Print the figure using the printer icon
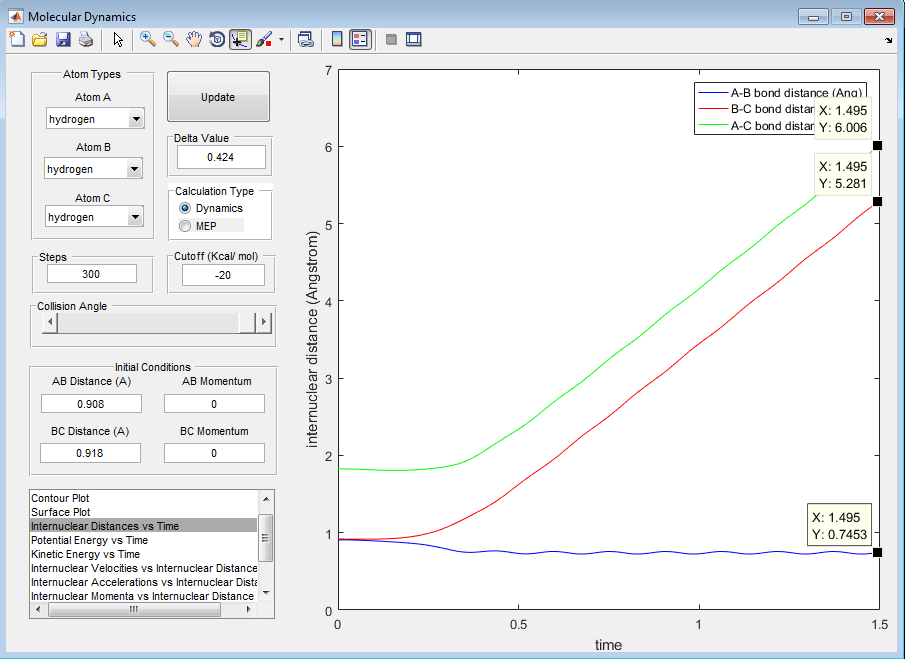The width and height of the screenshot is (906, 659). [86, 39]
